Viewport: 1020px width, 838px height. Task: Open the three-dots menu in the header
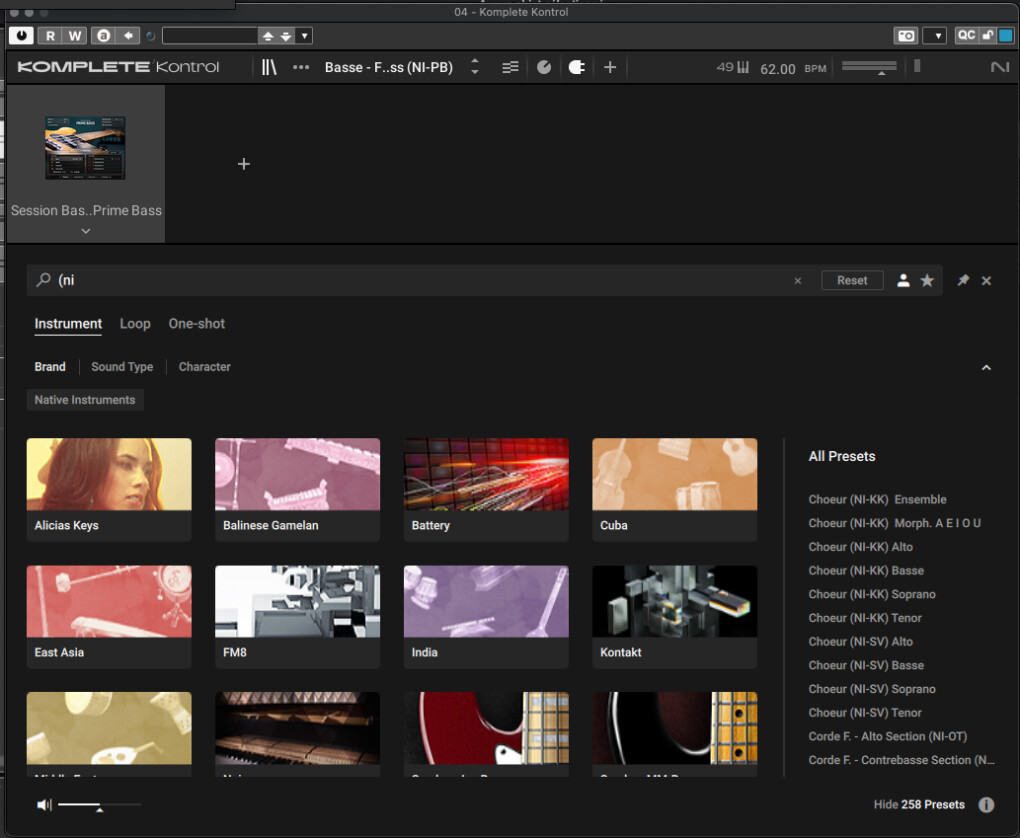(301, 67)
